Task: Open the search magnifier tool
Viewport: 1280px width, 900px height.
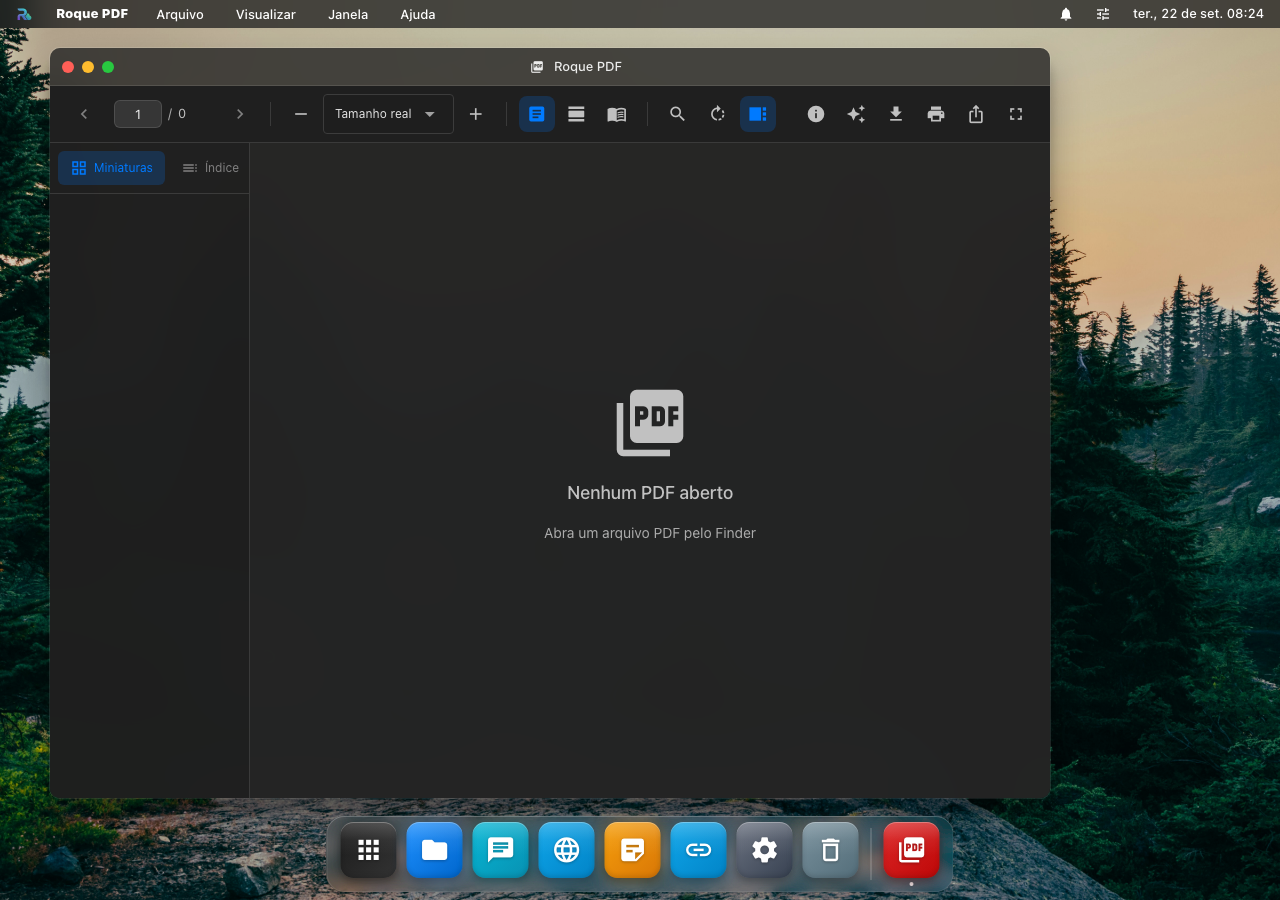Action: (678, 114)
